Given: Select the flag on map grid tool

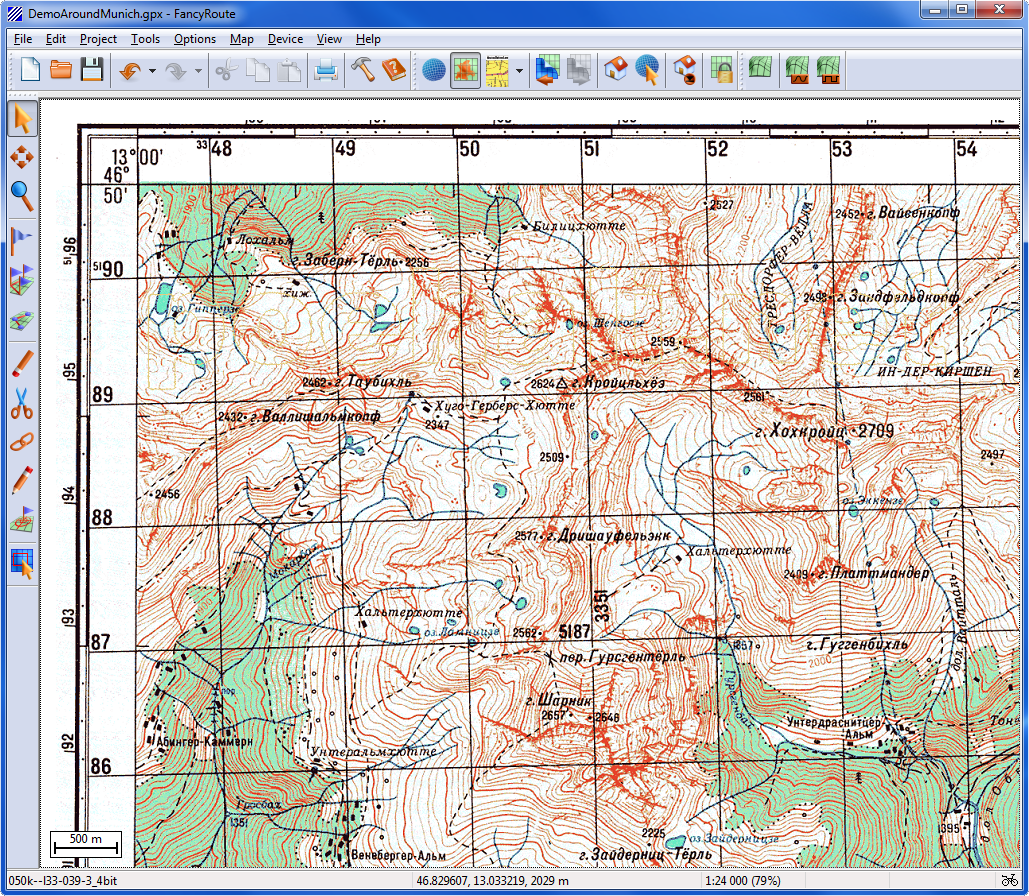Looking at the screenshot, I should pyautogui.click(x=22, y=521).
